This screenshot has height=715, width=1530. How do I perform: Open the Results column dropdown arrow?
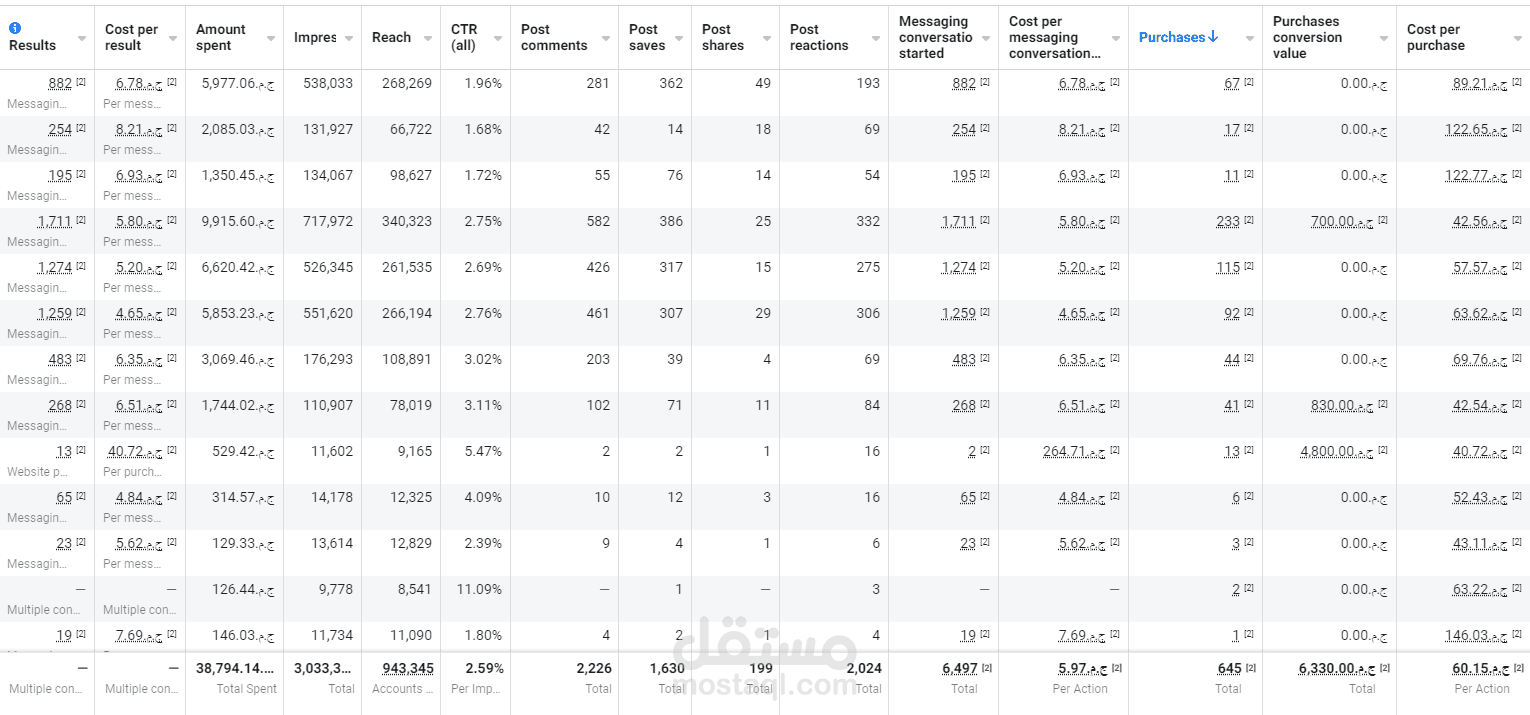pyautogui.click(x=83, y=38)
